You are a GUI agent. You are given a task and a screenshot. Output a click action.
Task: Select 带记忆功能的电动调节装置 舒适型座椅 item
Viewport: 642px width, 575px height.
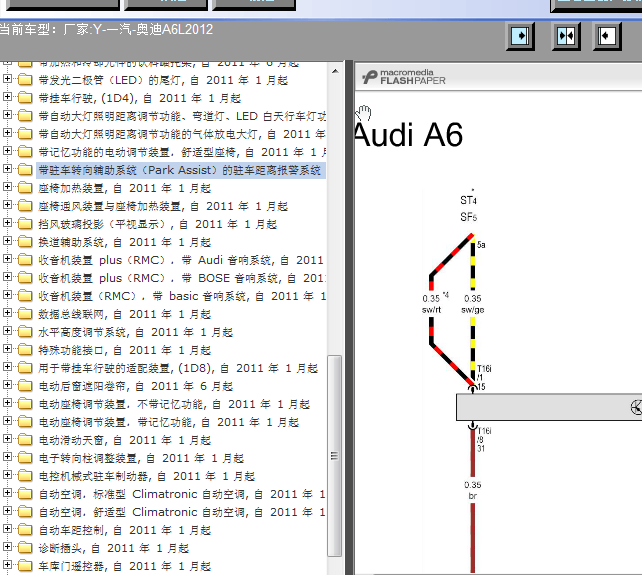click(x=182, y=152)
